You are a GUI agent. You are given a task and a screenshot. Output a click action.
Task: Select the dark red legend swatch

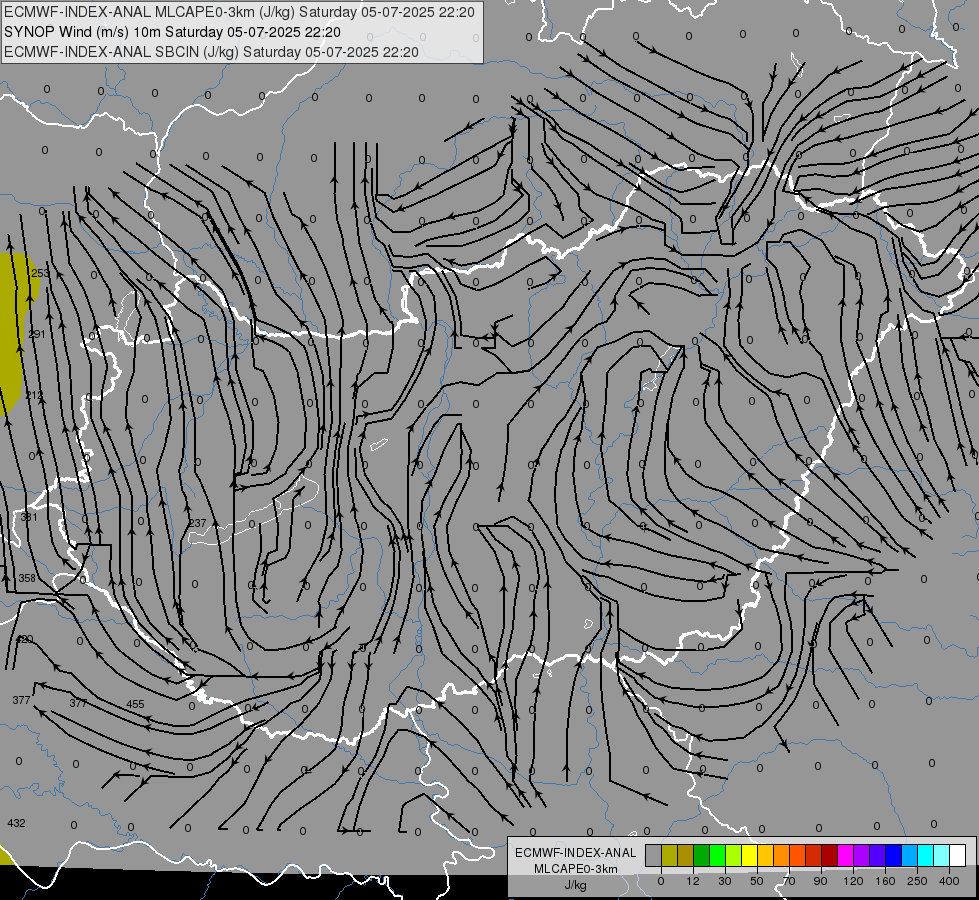(x=830, y=856)
